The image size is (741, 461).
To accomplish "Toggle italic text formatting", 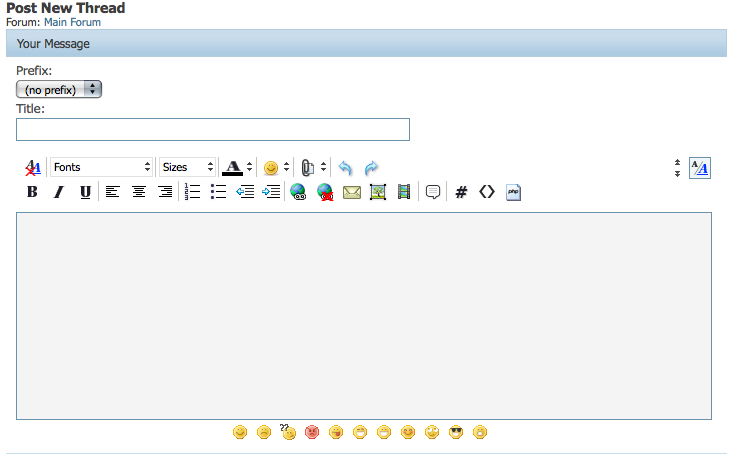I will pyautogui.click(x=58, y=192).
